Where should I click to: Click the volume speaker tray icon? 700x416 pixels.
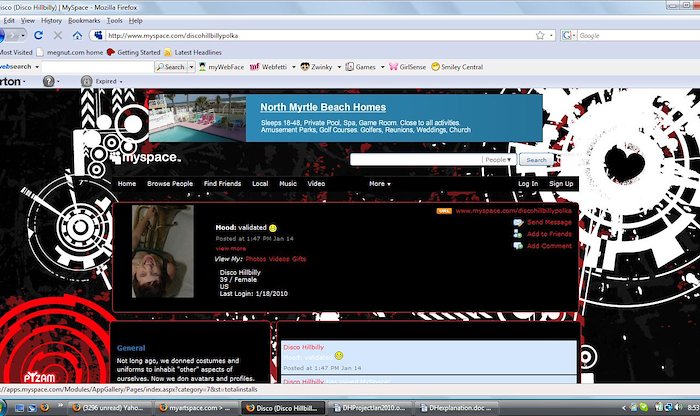point(679,407)
